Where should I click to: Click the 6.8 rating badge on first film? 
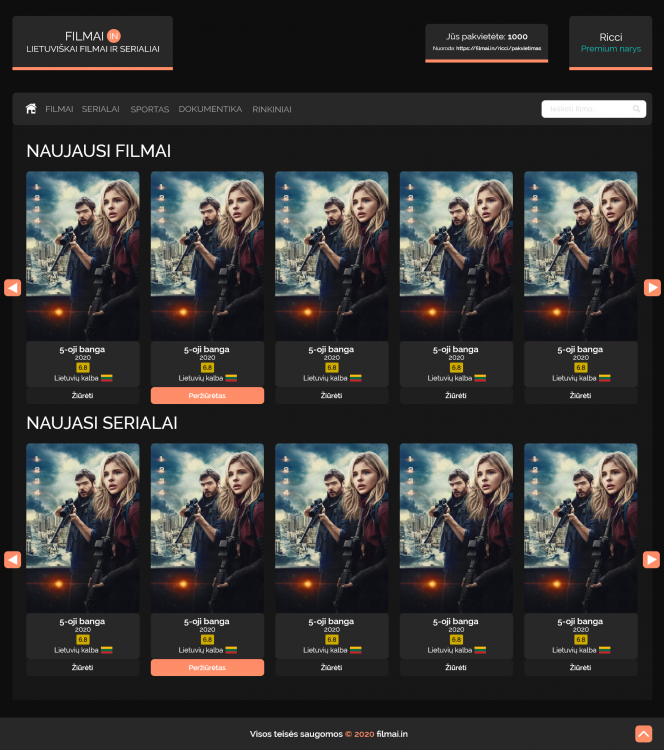83,367
